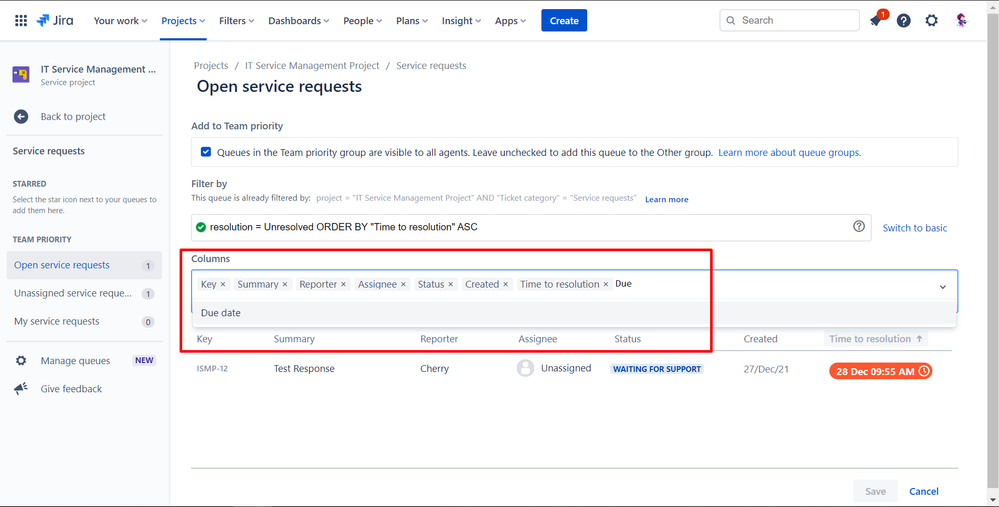The width and height of the screenshot is (999, 507).
Task: Click the Projects breadcrumb link
Action: 211,66
